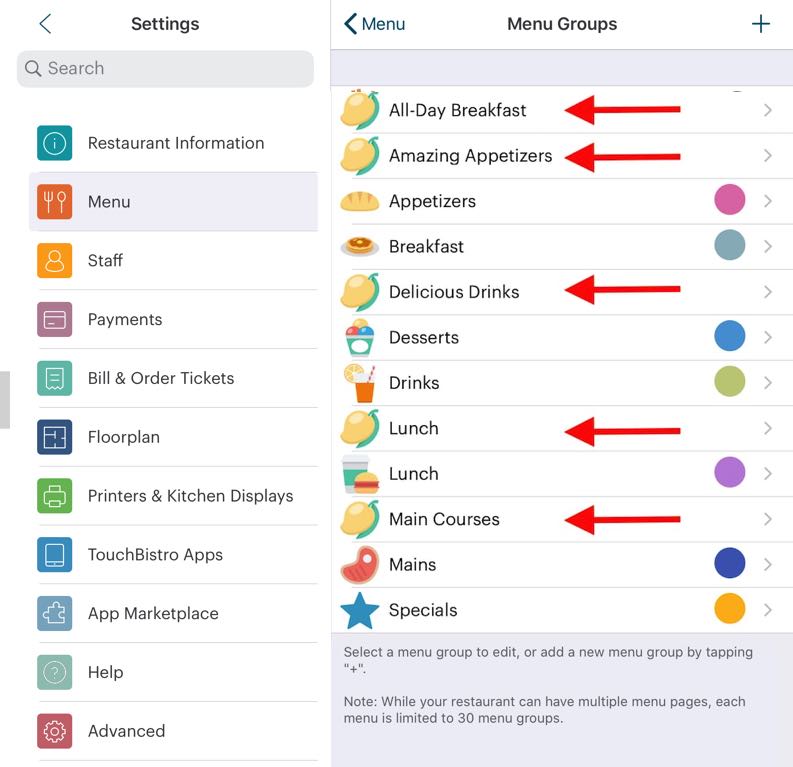The height and width of the screenshot is (767, 793).
Task: Go back to Menu screen
Action: (x=374, y=24)
